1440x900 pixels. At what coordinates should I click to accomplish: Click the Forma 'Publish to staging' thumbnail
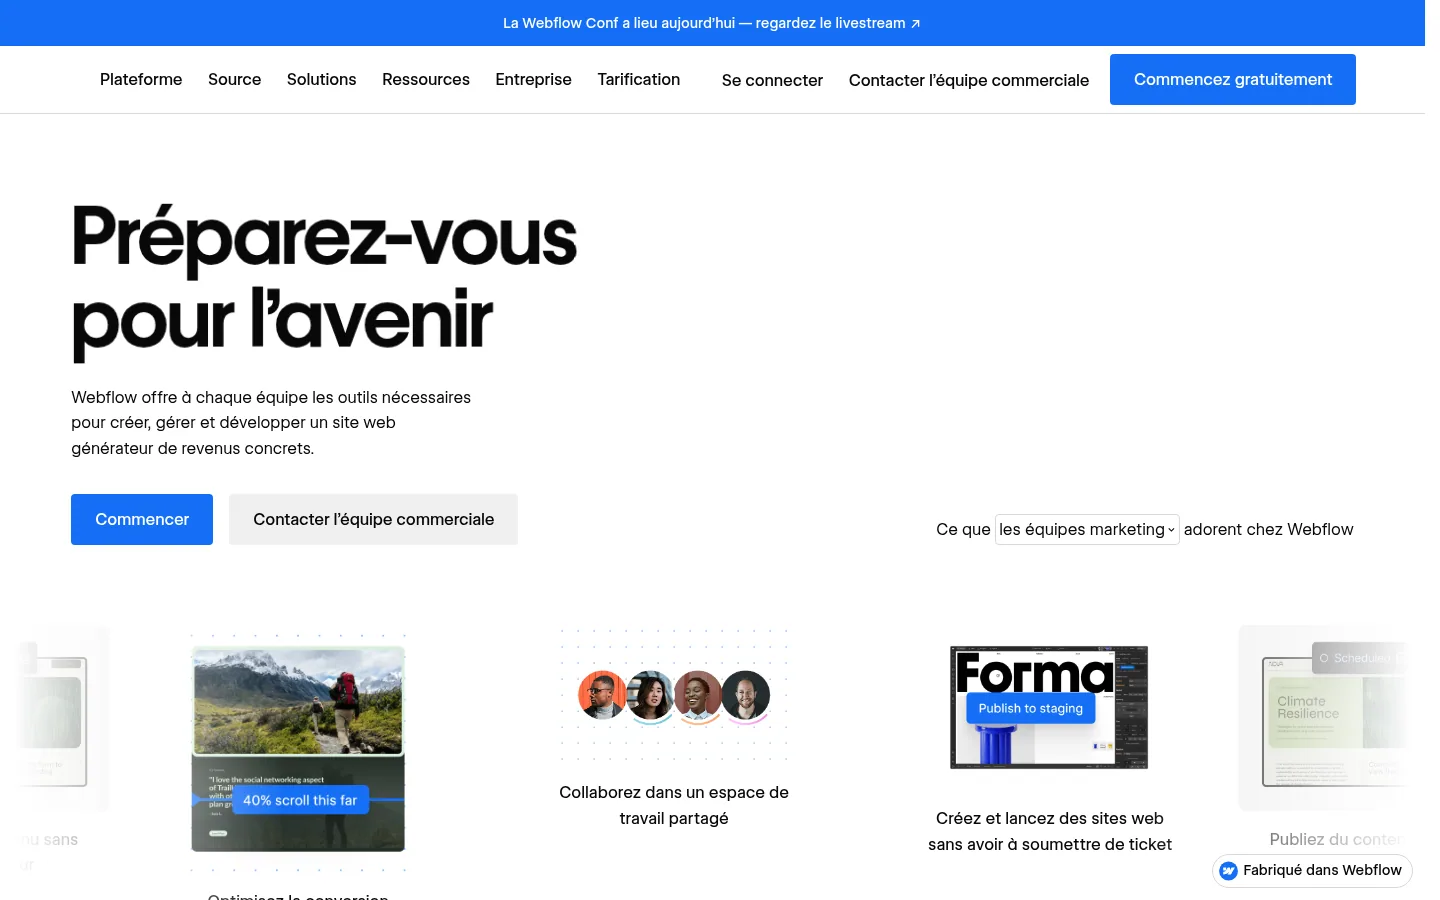click(x=1049, y=707)
